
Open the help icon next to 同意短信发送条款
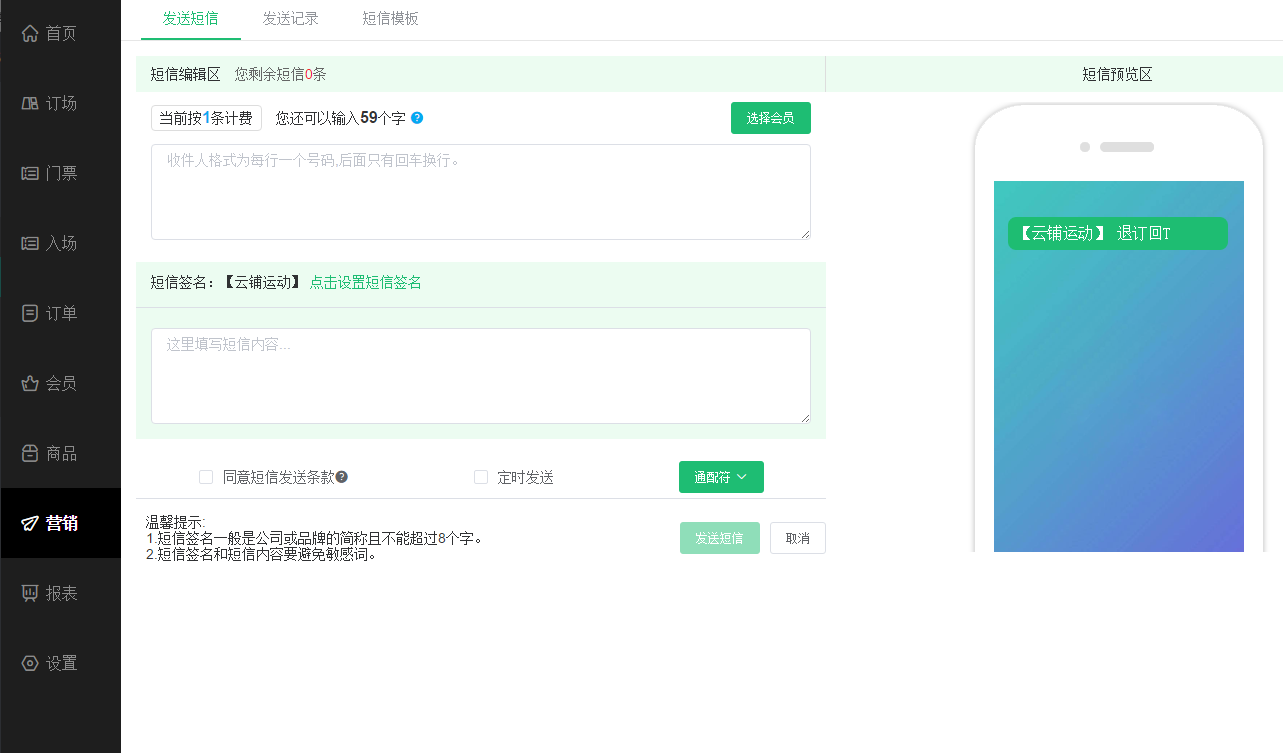point(342,477)
